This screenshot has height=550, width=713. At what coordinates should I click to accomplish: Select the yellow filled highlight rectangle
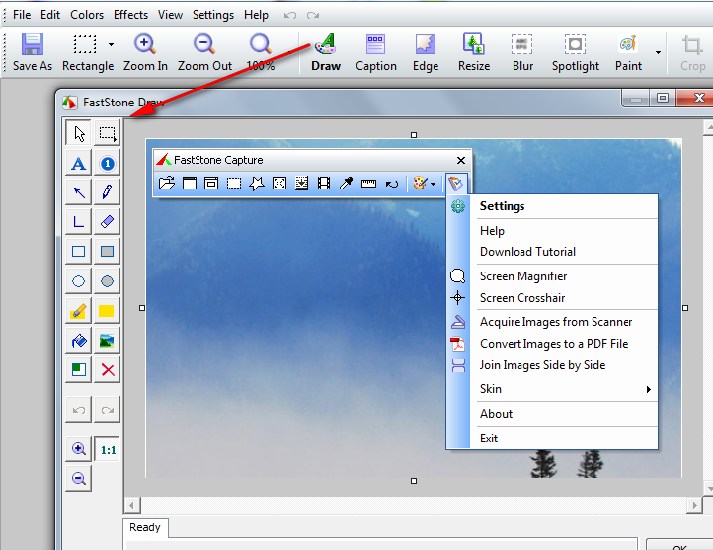[x=108, y=311]
